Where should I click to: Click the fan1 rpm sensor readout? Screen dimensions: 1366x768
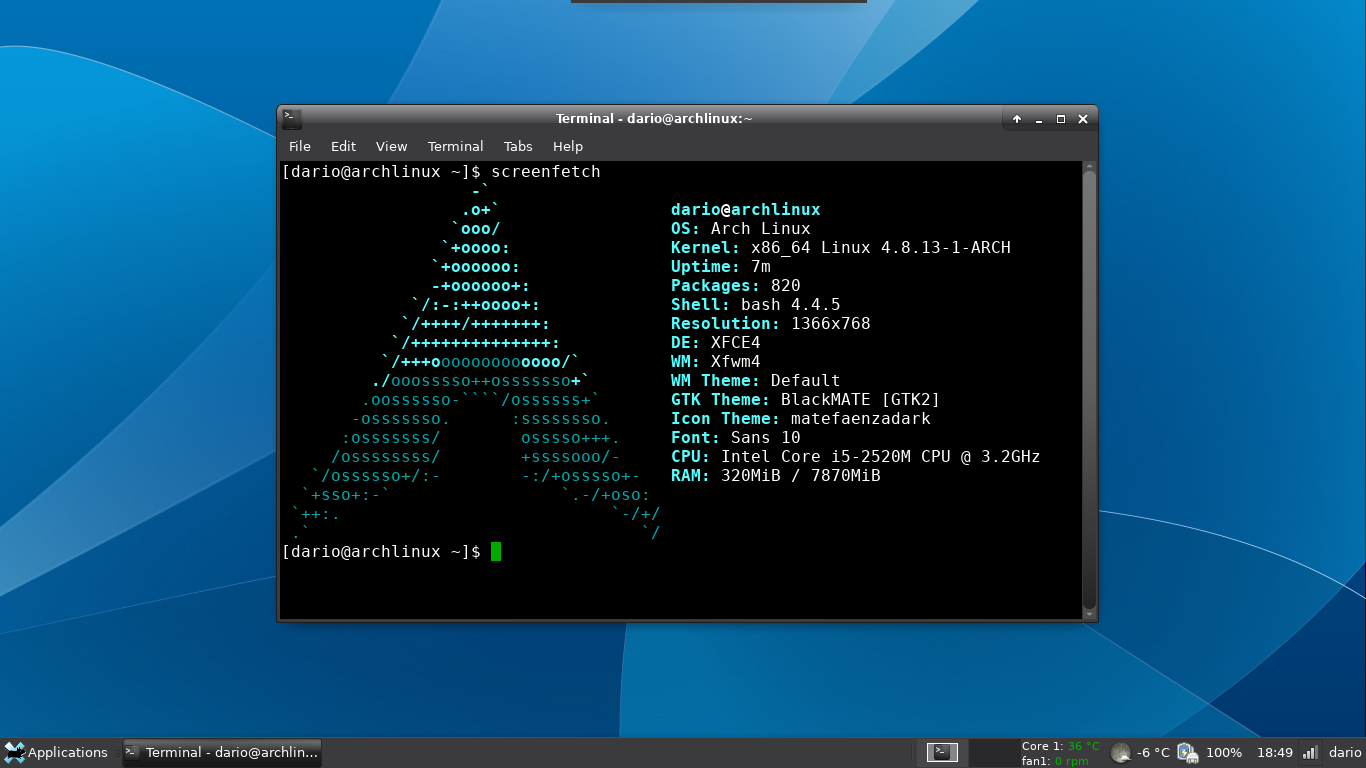coord(1055,761)
